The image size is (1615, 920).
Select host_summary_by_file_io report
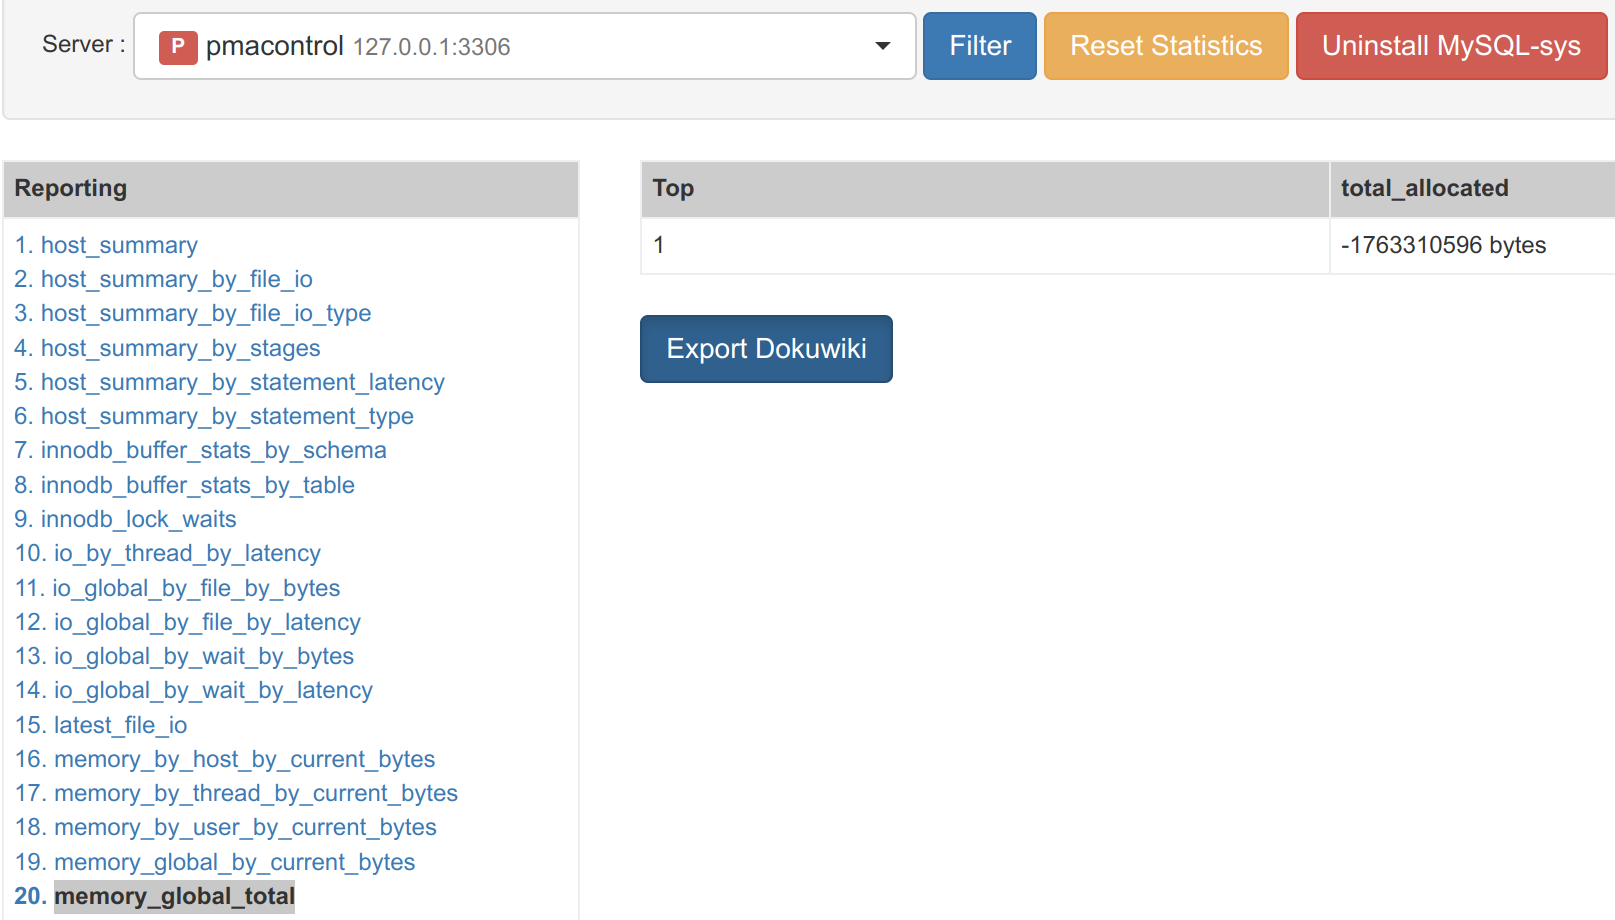pos(176,279)
